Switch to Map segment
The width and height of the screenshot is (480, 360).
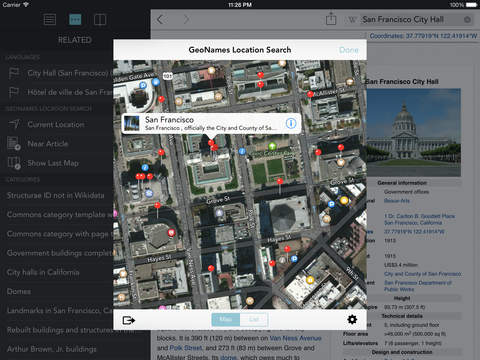[x=226, y=320]
